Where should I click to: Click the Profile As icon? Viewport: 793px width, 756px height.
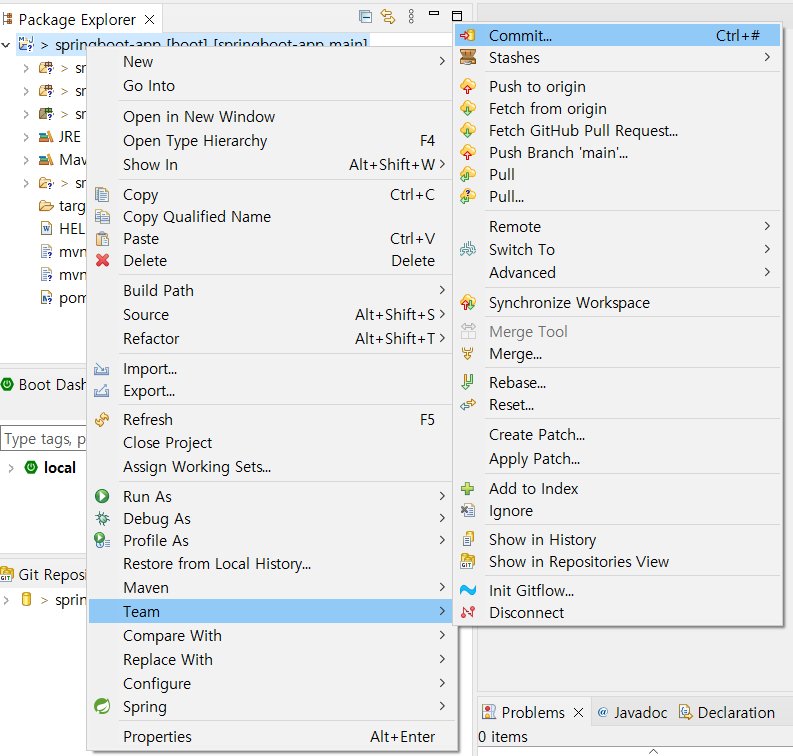click(x=102, y=541)
